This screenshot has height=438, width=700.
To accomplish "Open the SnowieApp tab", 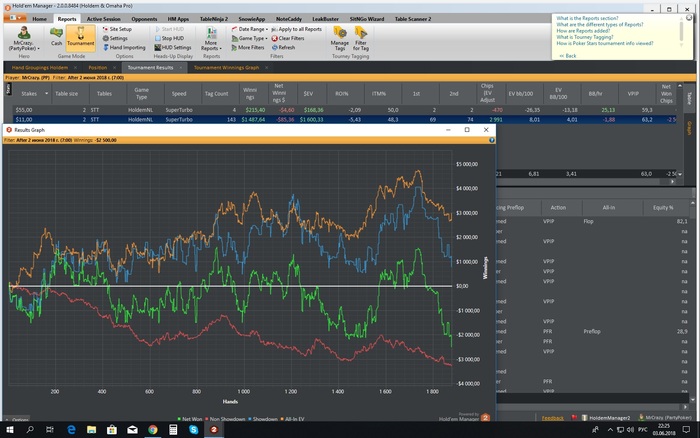I will click(x=252, y=19).
